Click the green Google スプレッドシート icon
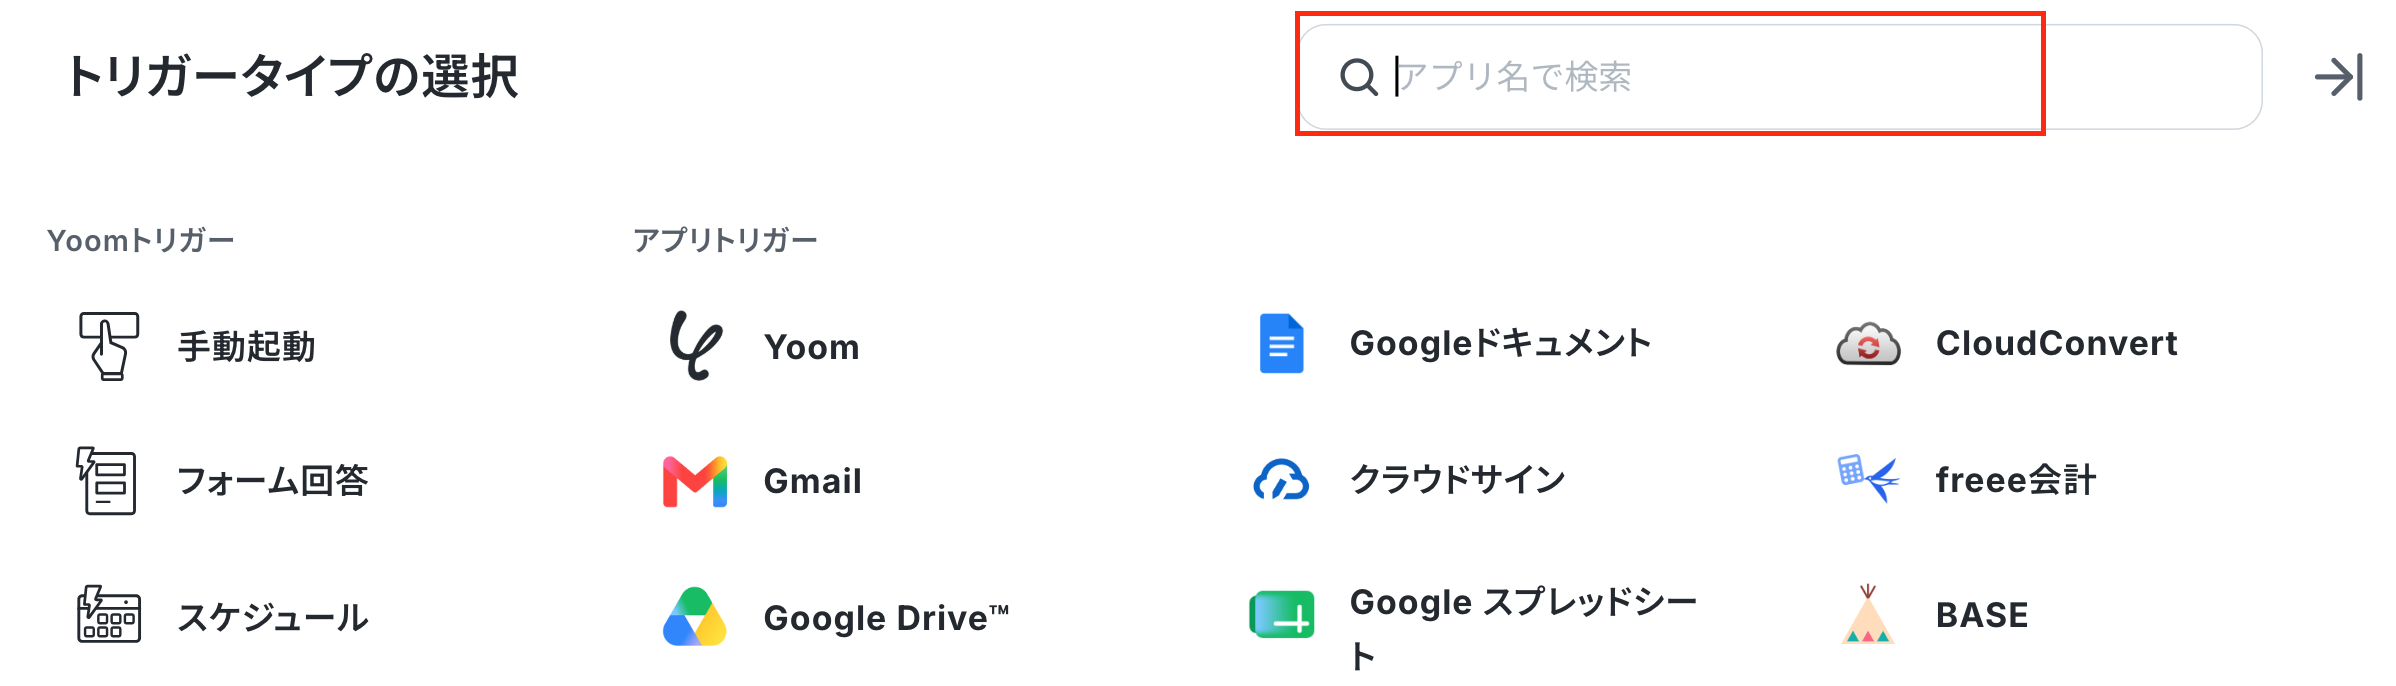The width and height of the screenshot is (2396, 686). (x=1281, y=615)
